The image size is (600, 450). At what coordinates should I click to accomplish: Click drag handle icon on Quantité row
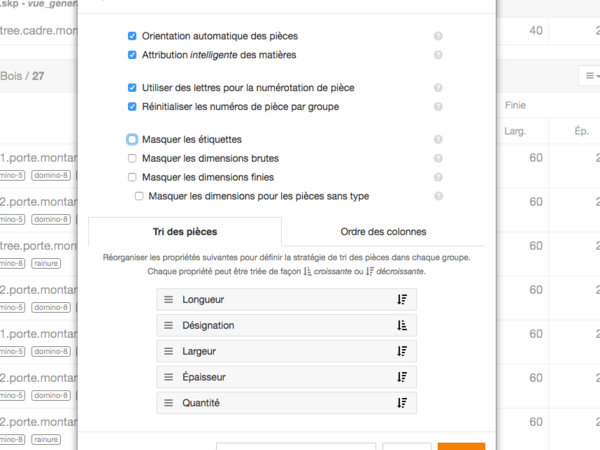pyautogui.click(x=169, y=403)
